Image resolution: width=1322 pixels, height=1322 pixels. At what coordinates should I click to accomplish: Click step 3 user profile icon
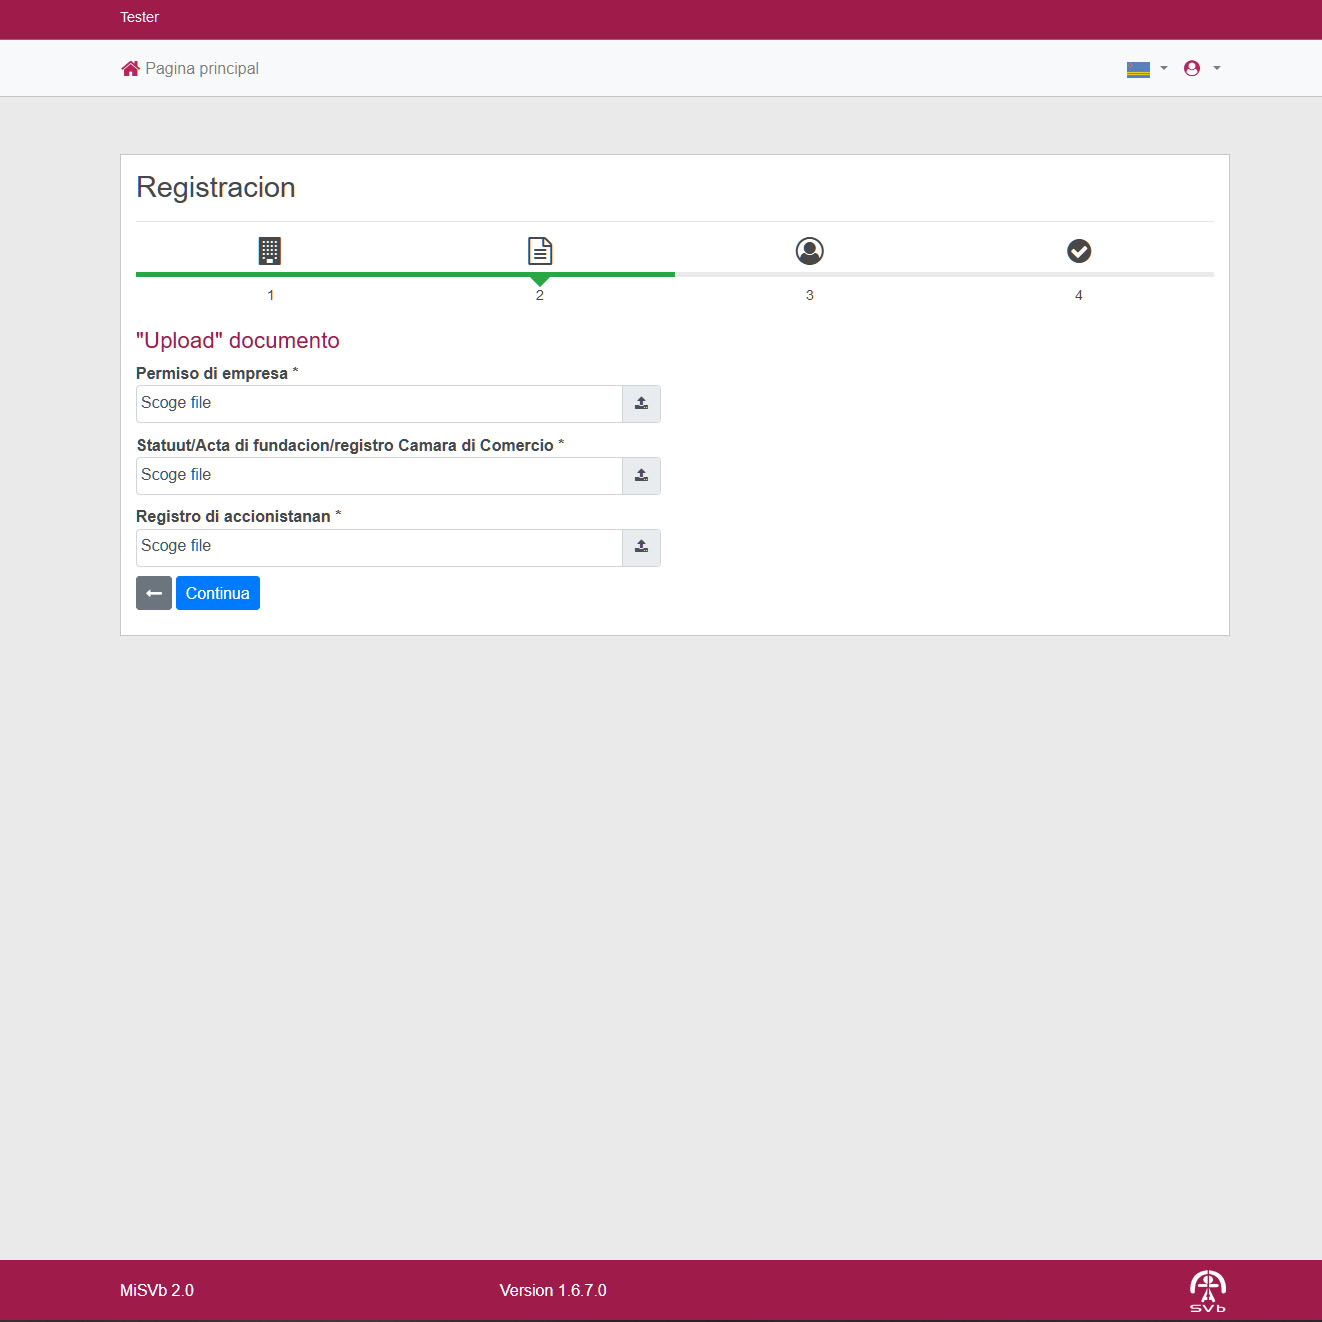pyautogui.click(x=809, y=251)
